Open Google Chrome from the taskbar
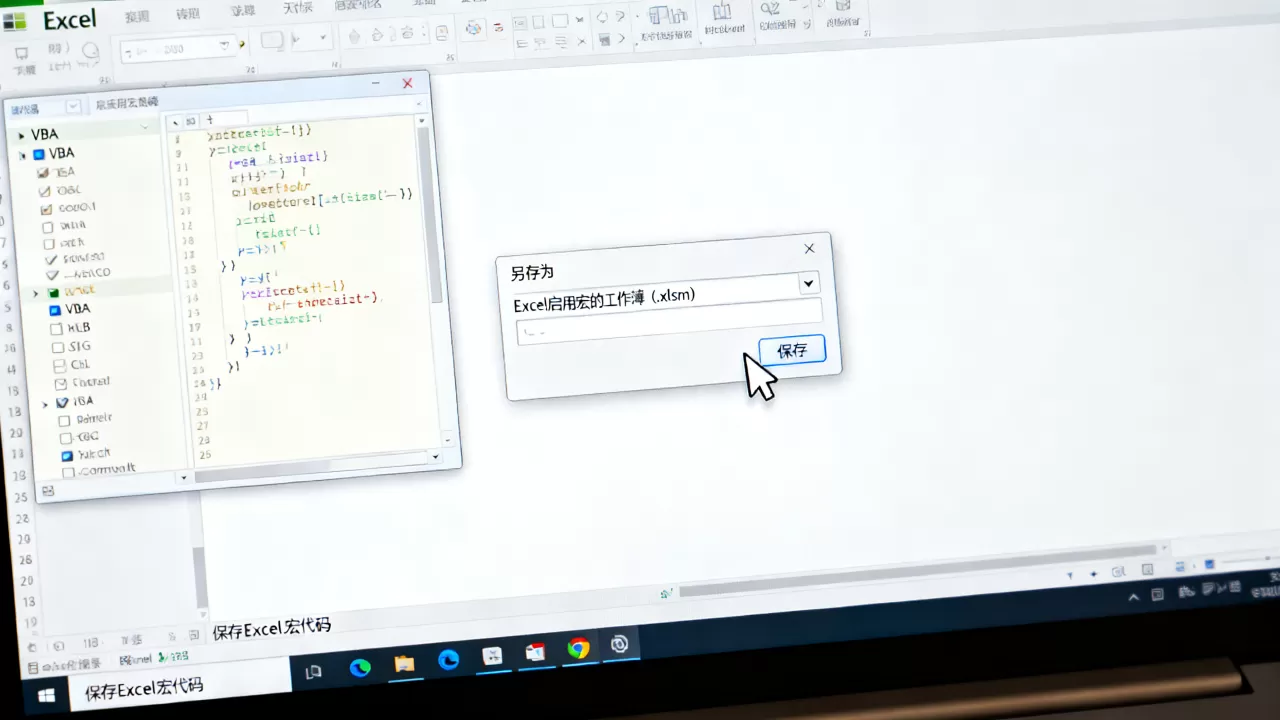The image size is (1280, 720). click(x=578, y=648)
